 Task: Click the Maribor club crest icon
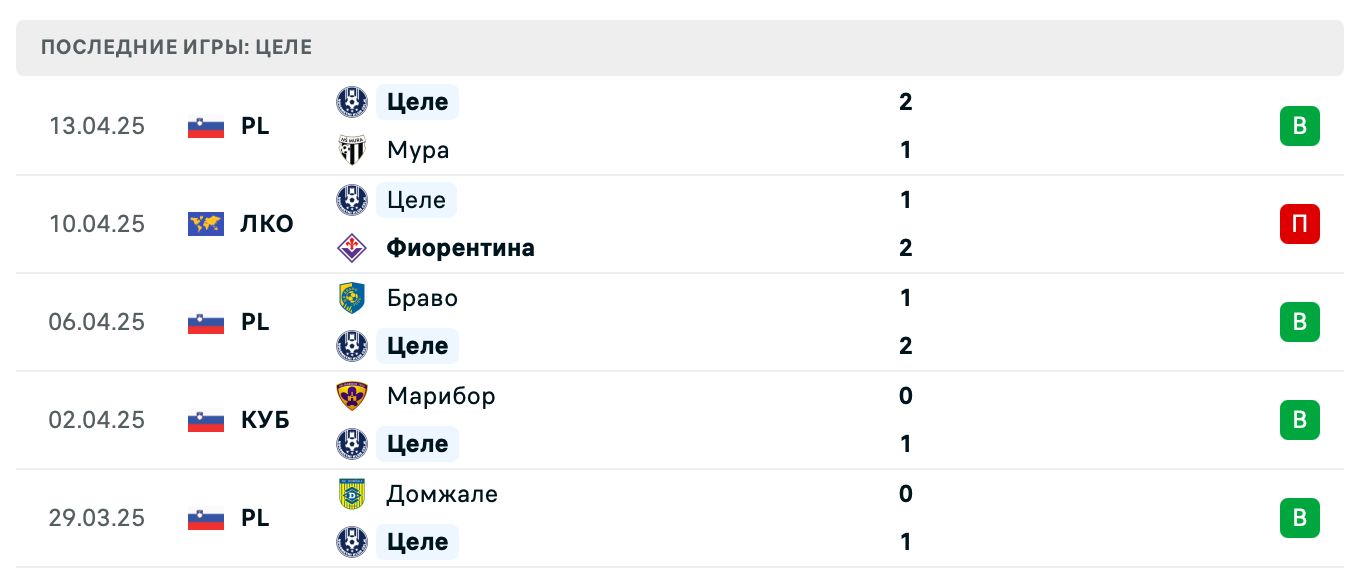pyautogui.click(x=352, y=396)
